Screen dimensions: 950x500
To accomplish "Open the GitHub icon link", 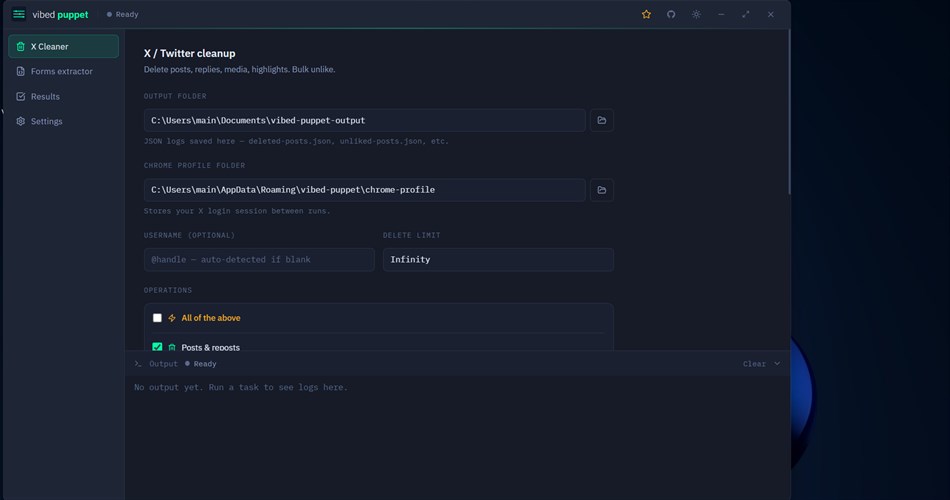I will pyautogui.click(x=671, y=15).
